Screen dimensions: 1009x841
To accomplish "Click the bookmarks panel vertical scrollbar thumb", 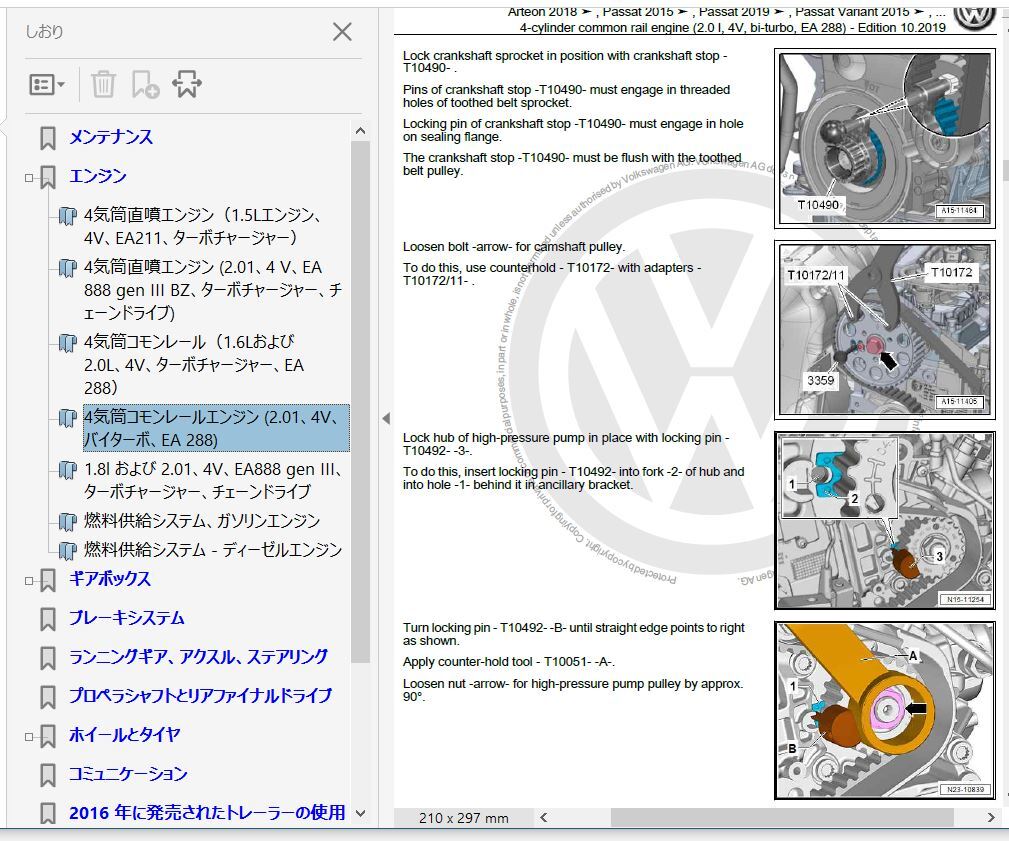I will pos(361,402).
